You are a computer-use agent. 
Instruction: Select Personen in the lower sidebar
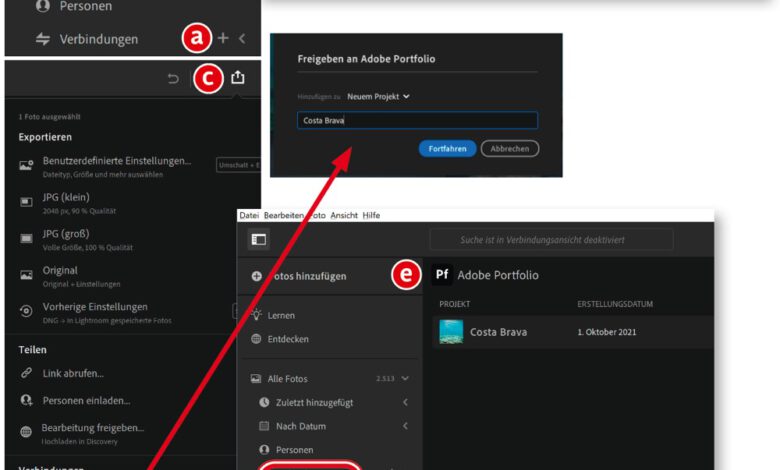click(294, 450)
